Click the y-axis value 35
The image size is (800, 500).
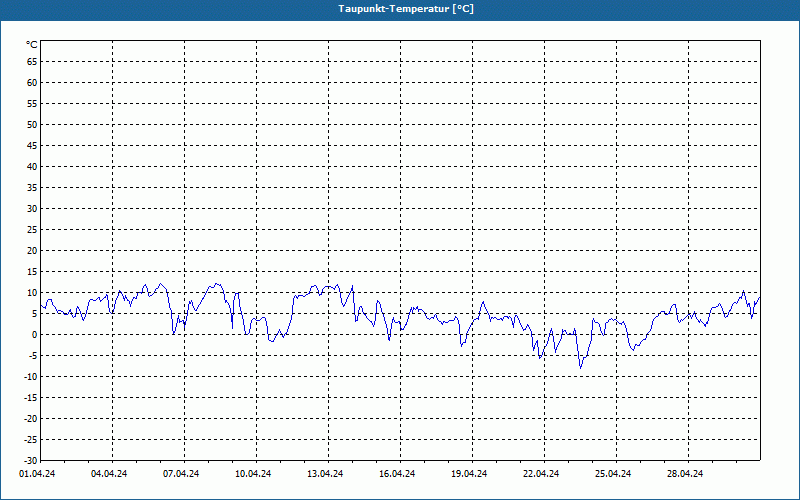click(32, 188)
